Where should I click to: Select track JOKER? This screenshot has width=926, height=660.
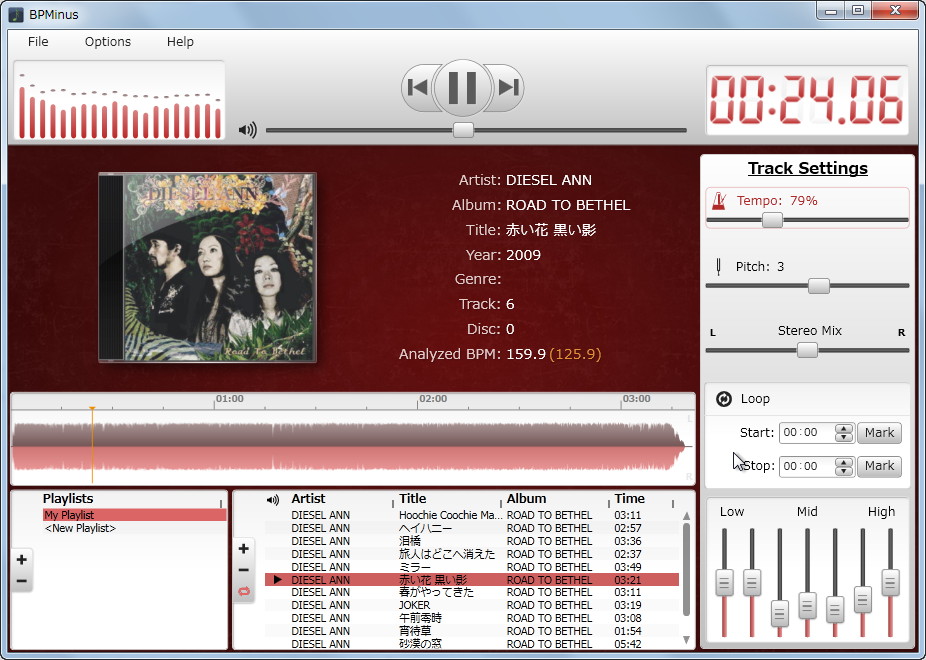(471, 605)
